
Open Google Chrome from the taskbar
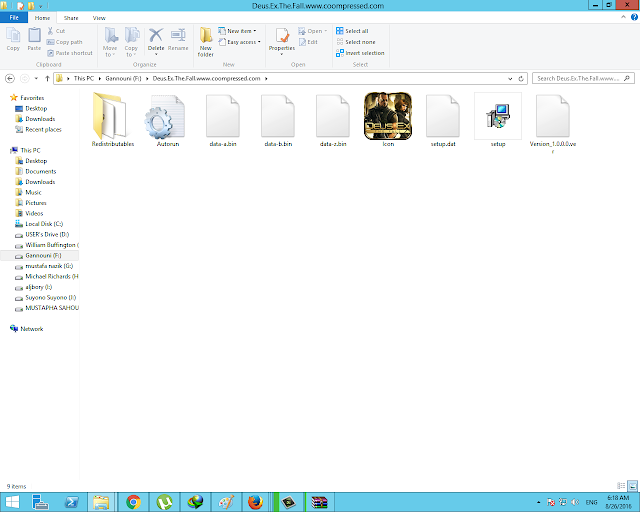pos(133,502)
